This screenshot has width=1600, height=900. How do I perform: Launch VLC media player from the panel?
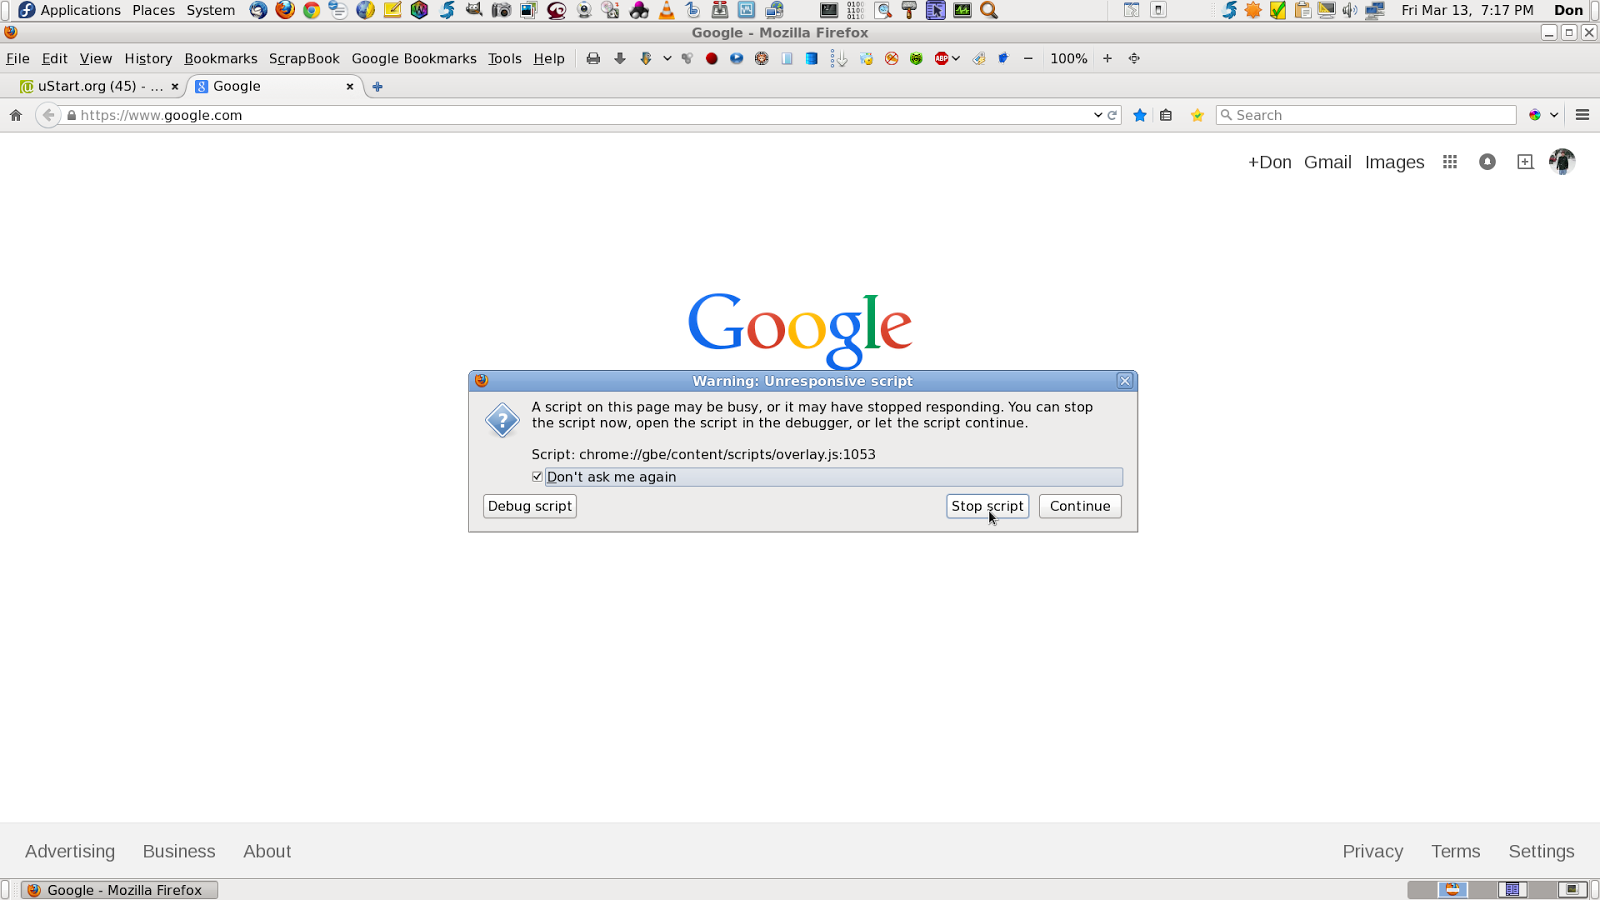point(666,10)
